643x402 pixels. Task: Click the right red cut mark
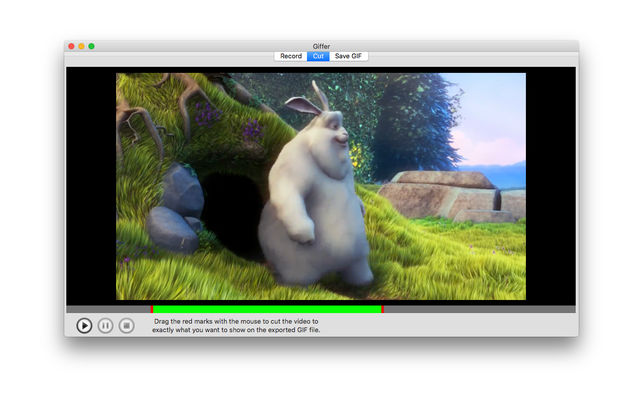pyautogui.click(x=382, y=309)
